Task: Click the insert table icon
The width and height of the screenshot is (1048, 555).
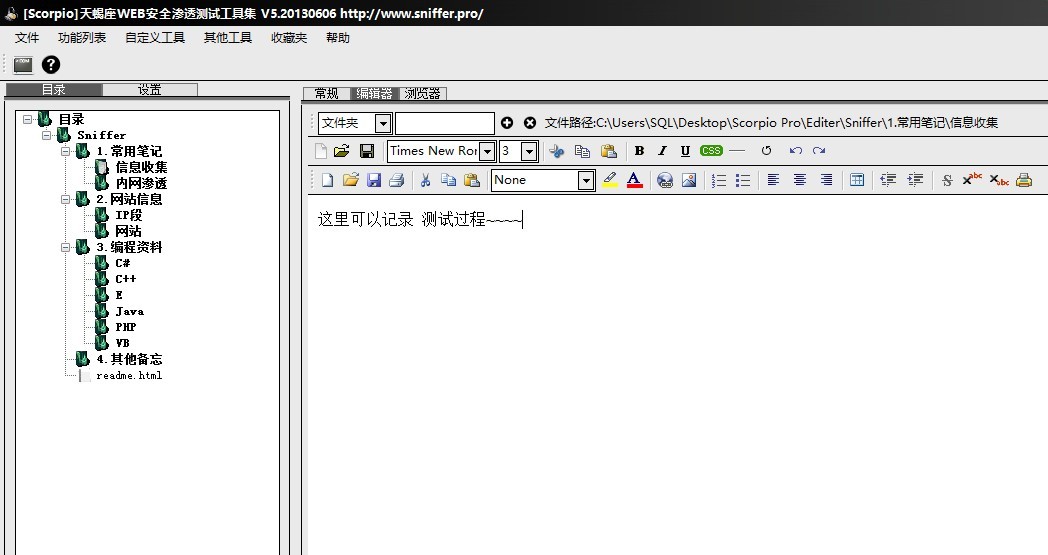Action: (857, 180)
